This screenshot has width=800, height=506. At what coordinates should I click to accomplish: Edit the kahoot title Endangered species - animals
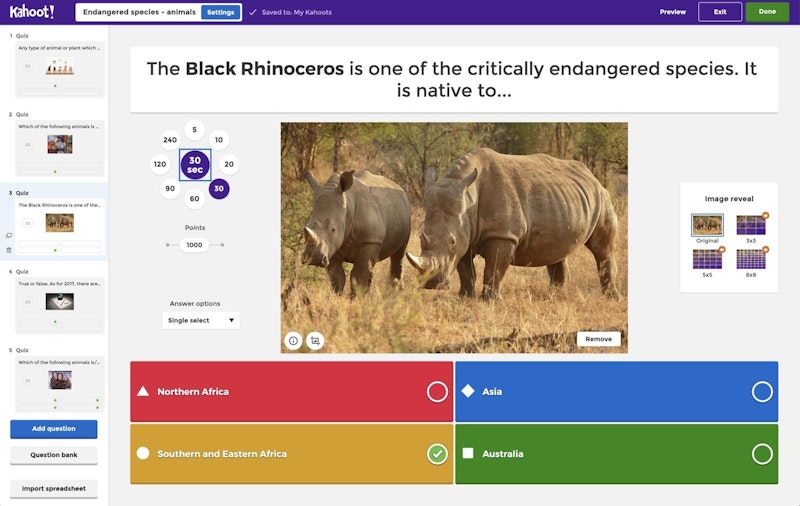pyautogui.click(x=139, y=12)
